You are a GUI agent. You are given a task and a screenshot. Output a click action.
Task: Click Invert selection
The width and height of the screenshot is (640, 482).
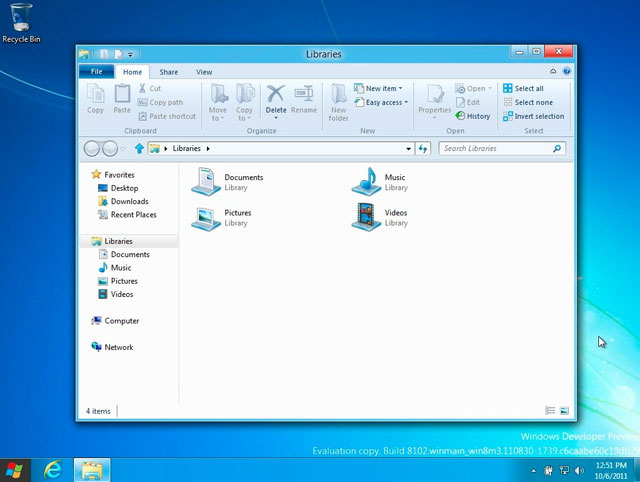click(533, 116)
